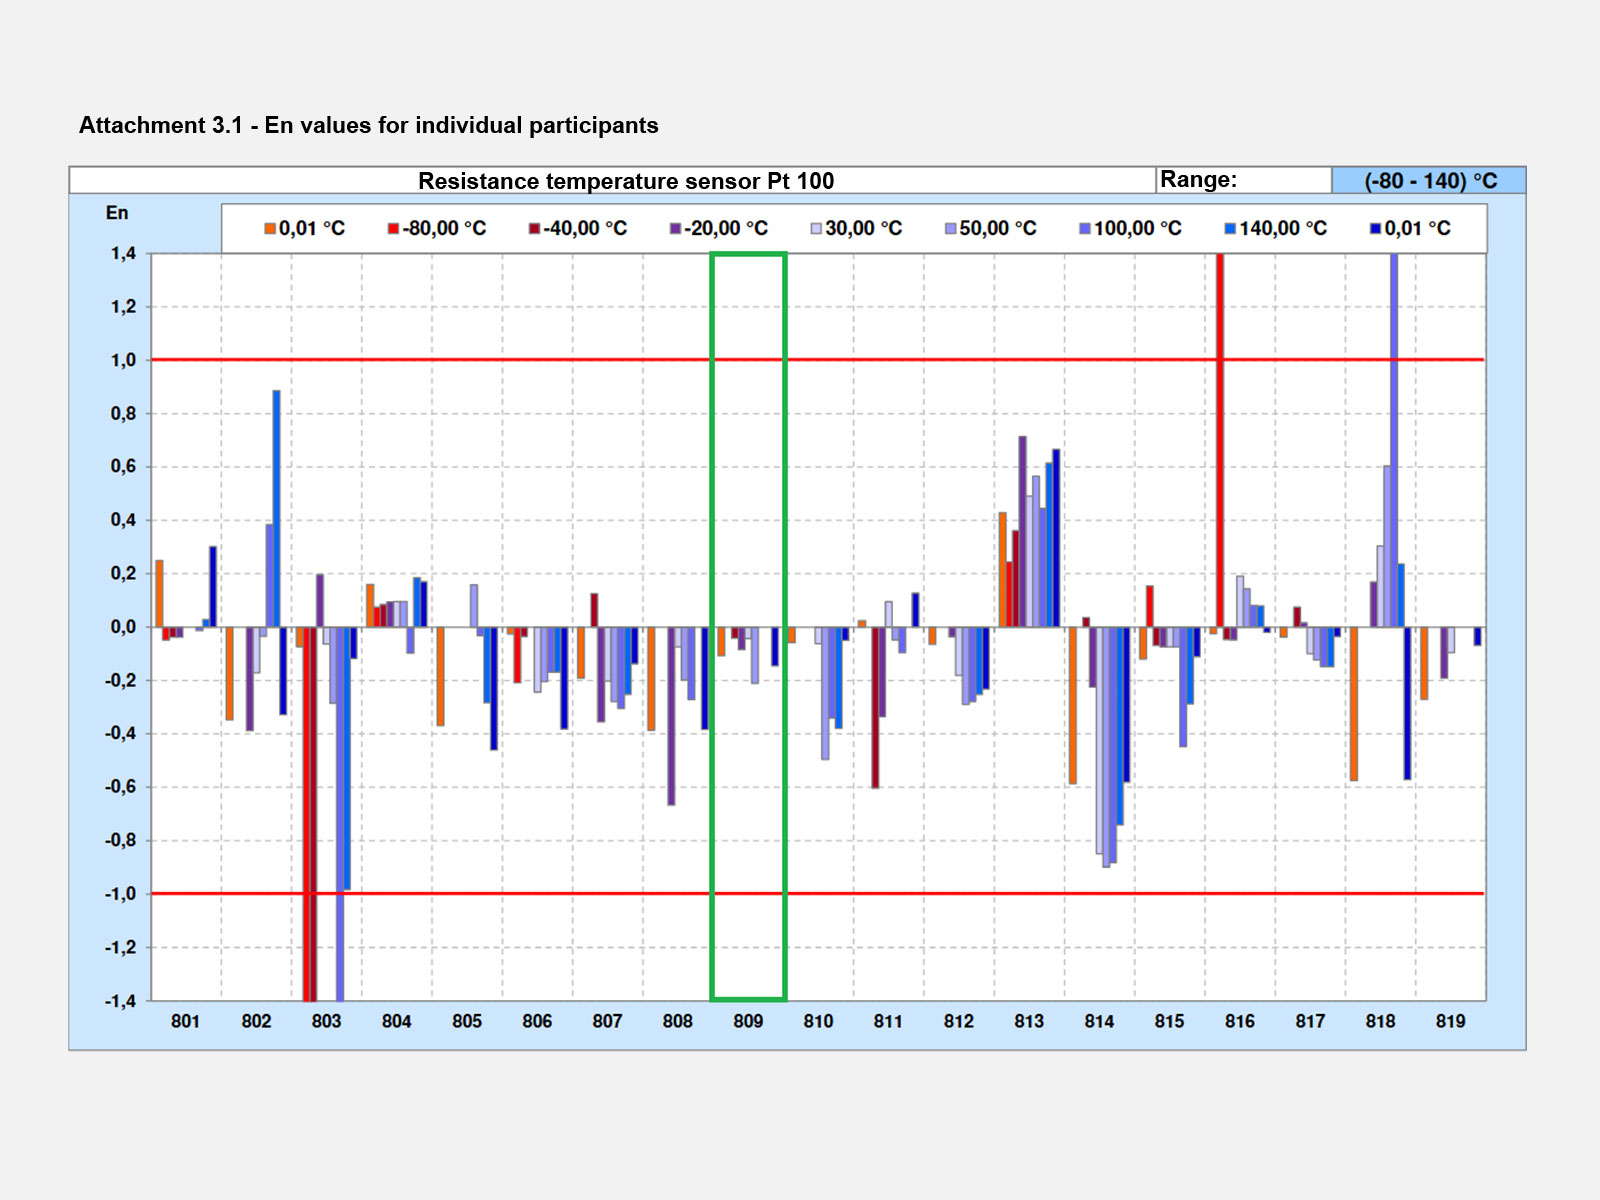Viewport: 1600px width, 1200px height.
Task: Click the dark red -40,00 °C legend swatch
Action: click(534, 229)
